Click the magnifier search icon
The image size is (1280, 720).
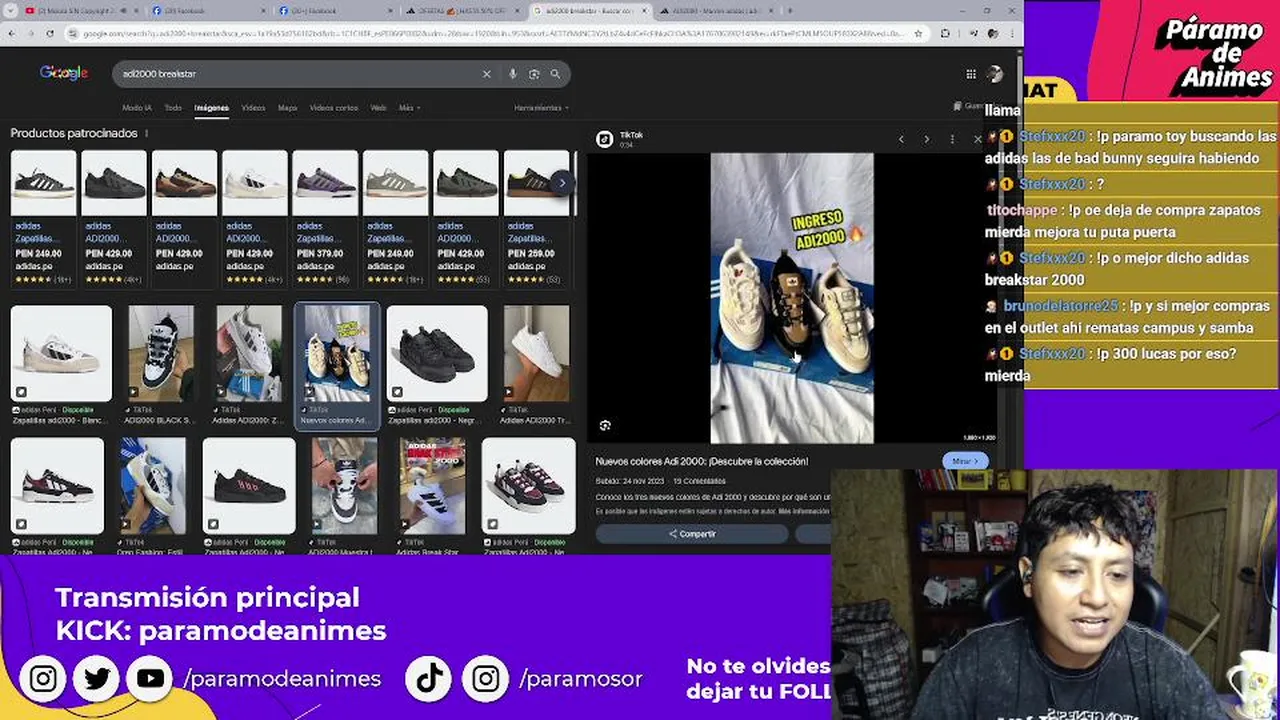[555, 74]
